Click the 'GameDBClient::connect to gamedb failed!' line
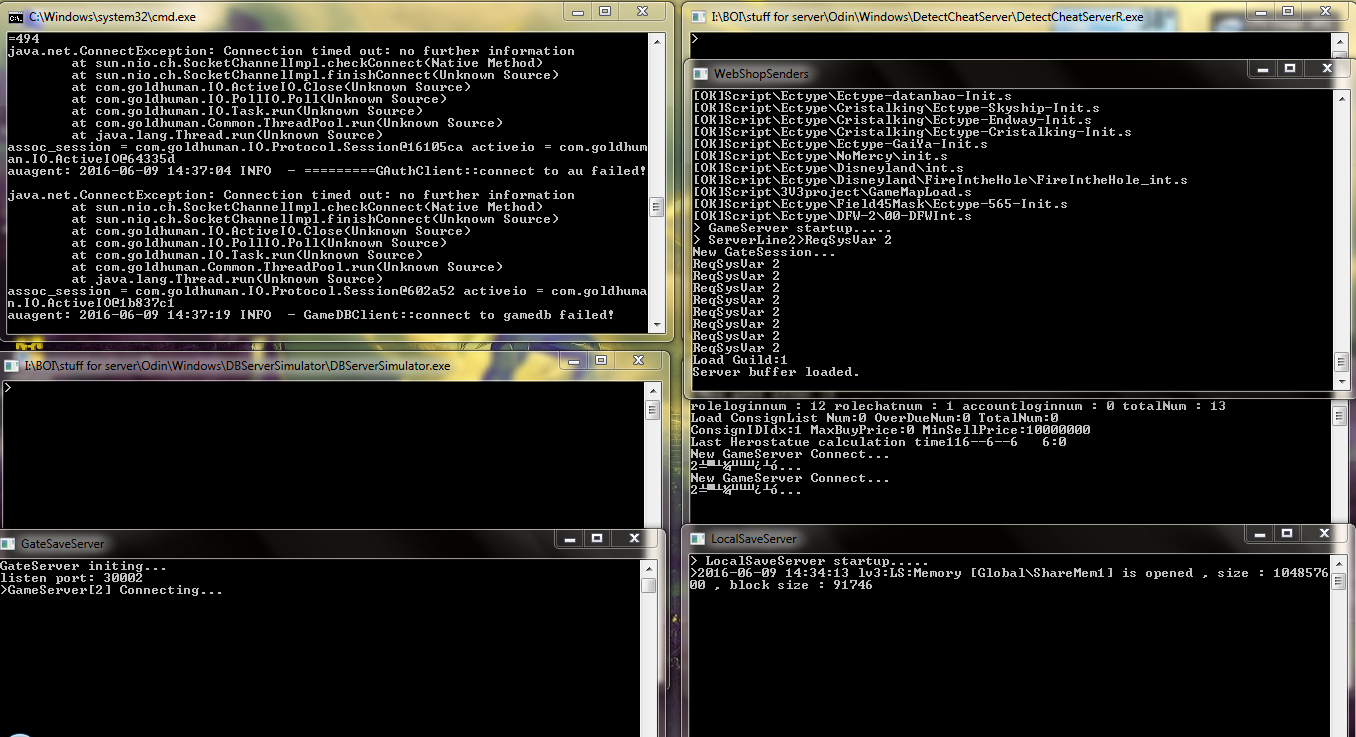The width and height of the screenshot is (1356, 737). [x=311, y=315]
